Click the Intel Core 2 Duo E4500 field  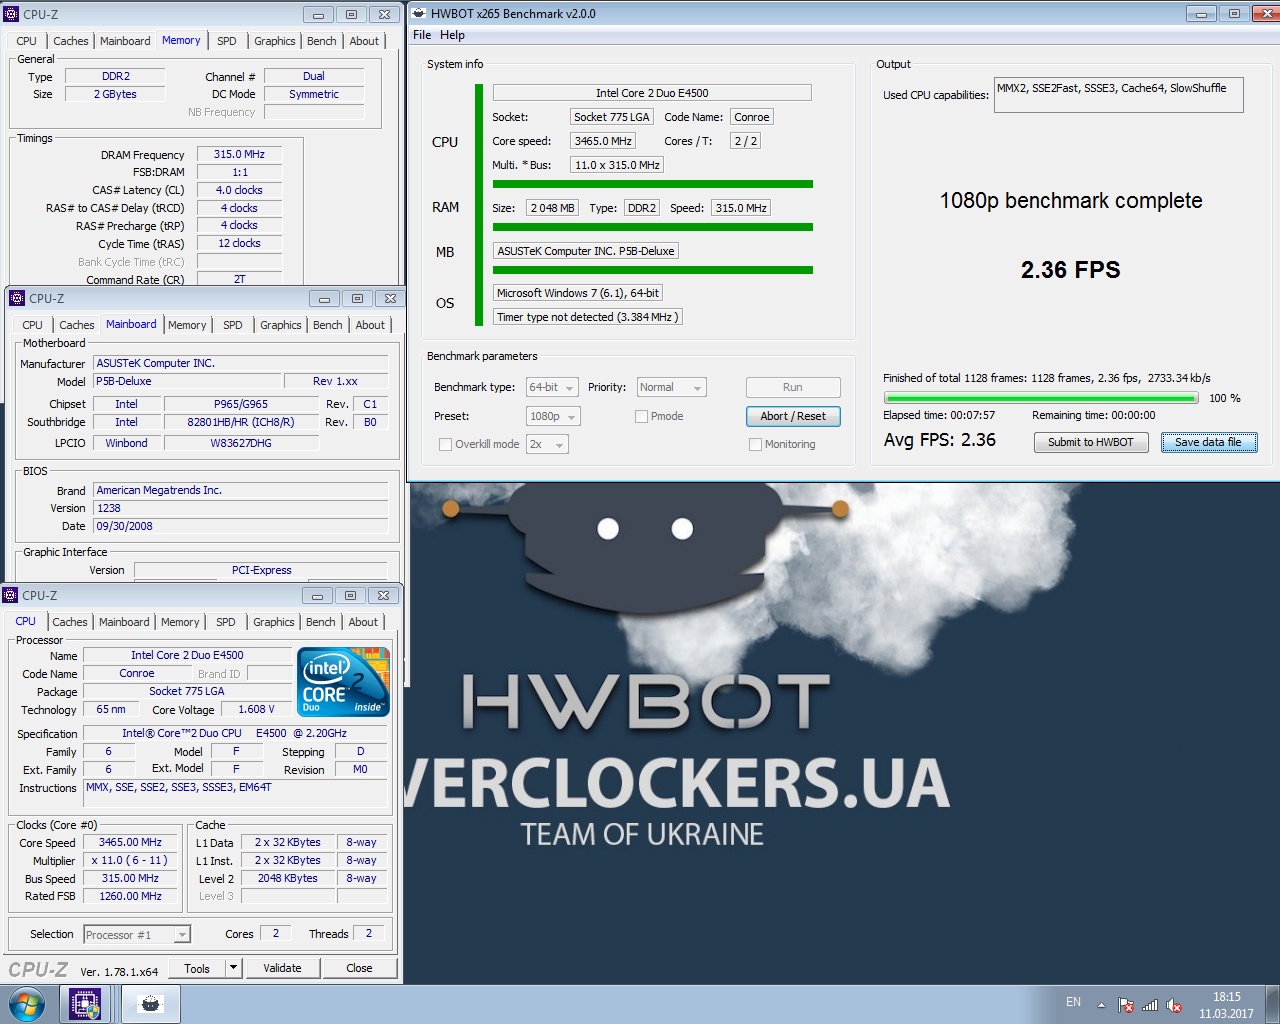point(652,93)
